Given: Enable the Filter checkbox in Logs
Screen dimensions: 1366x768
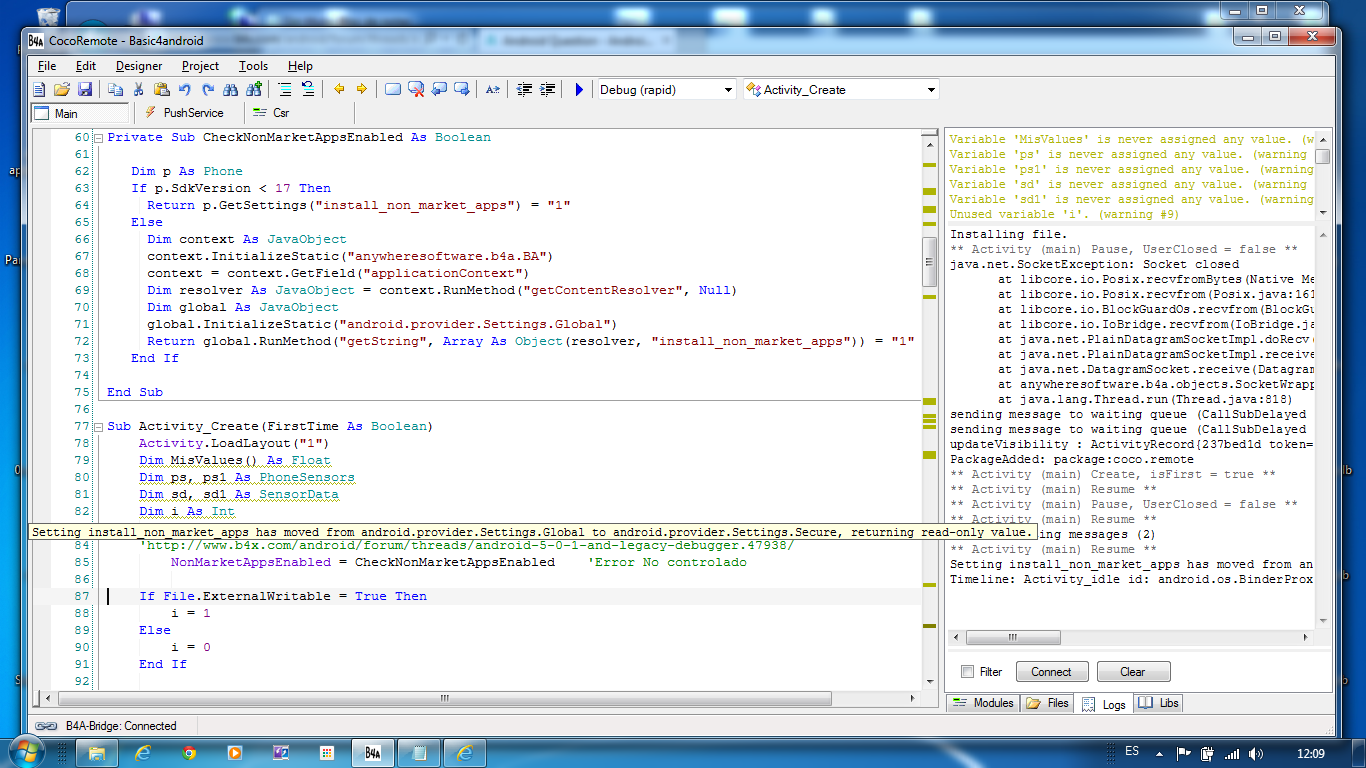Looking at the screenshot, I should pos(967,672).
